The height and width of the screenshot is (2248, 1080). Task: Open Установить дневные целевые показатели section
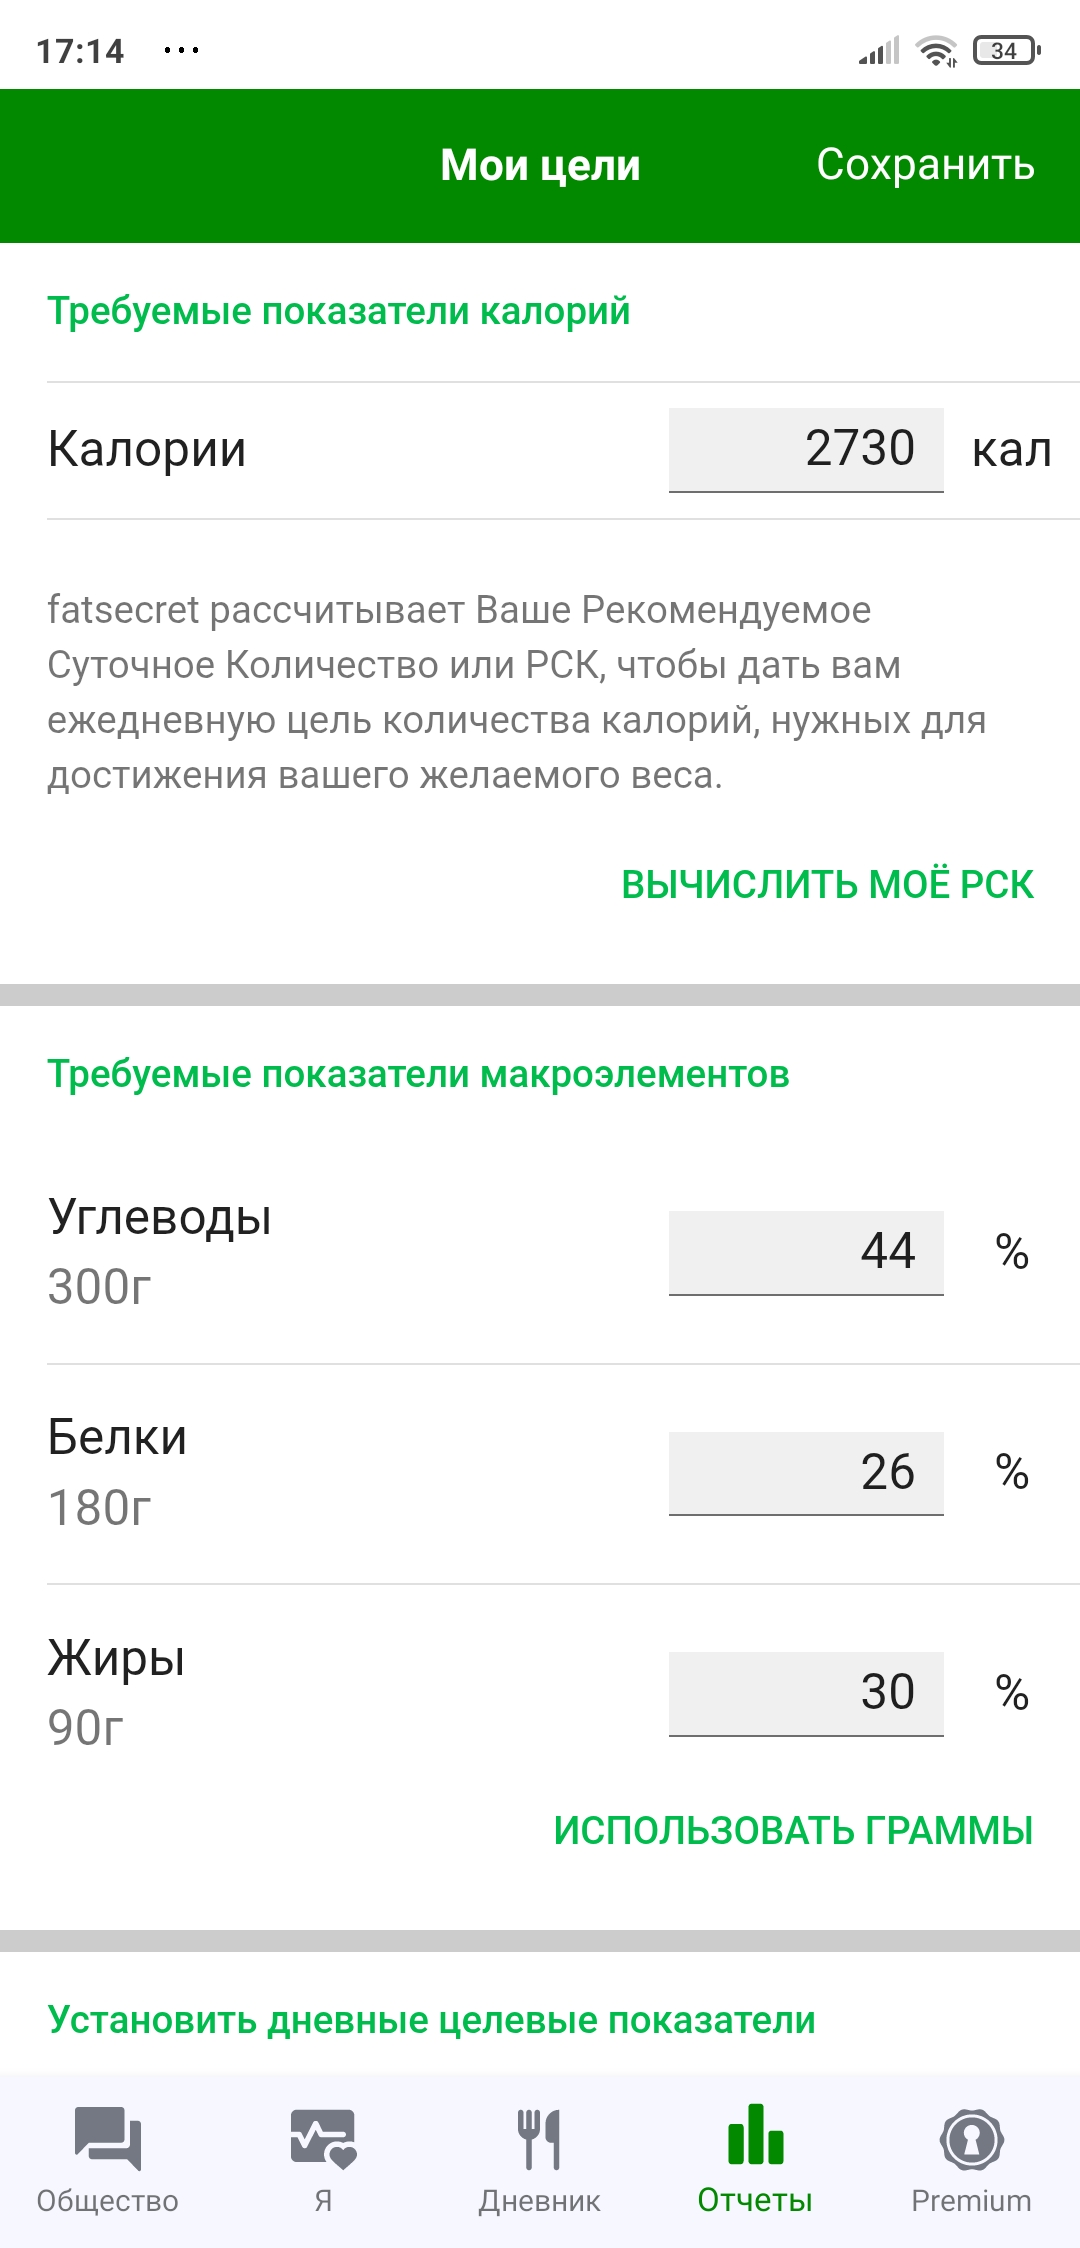point(432,2020)
